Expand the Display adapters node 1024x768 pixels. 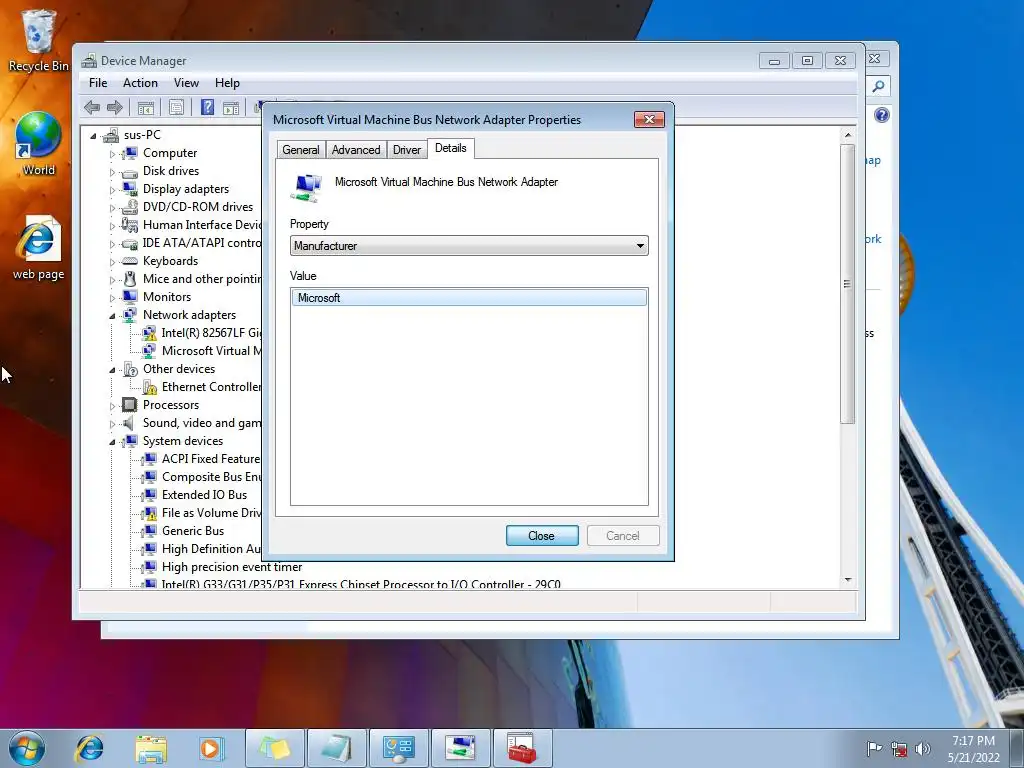(112, 190)
